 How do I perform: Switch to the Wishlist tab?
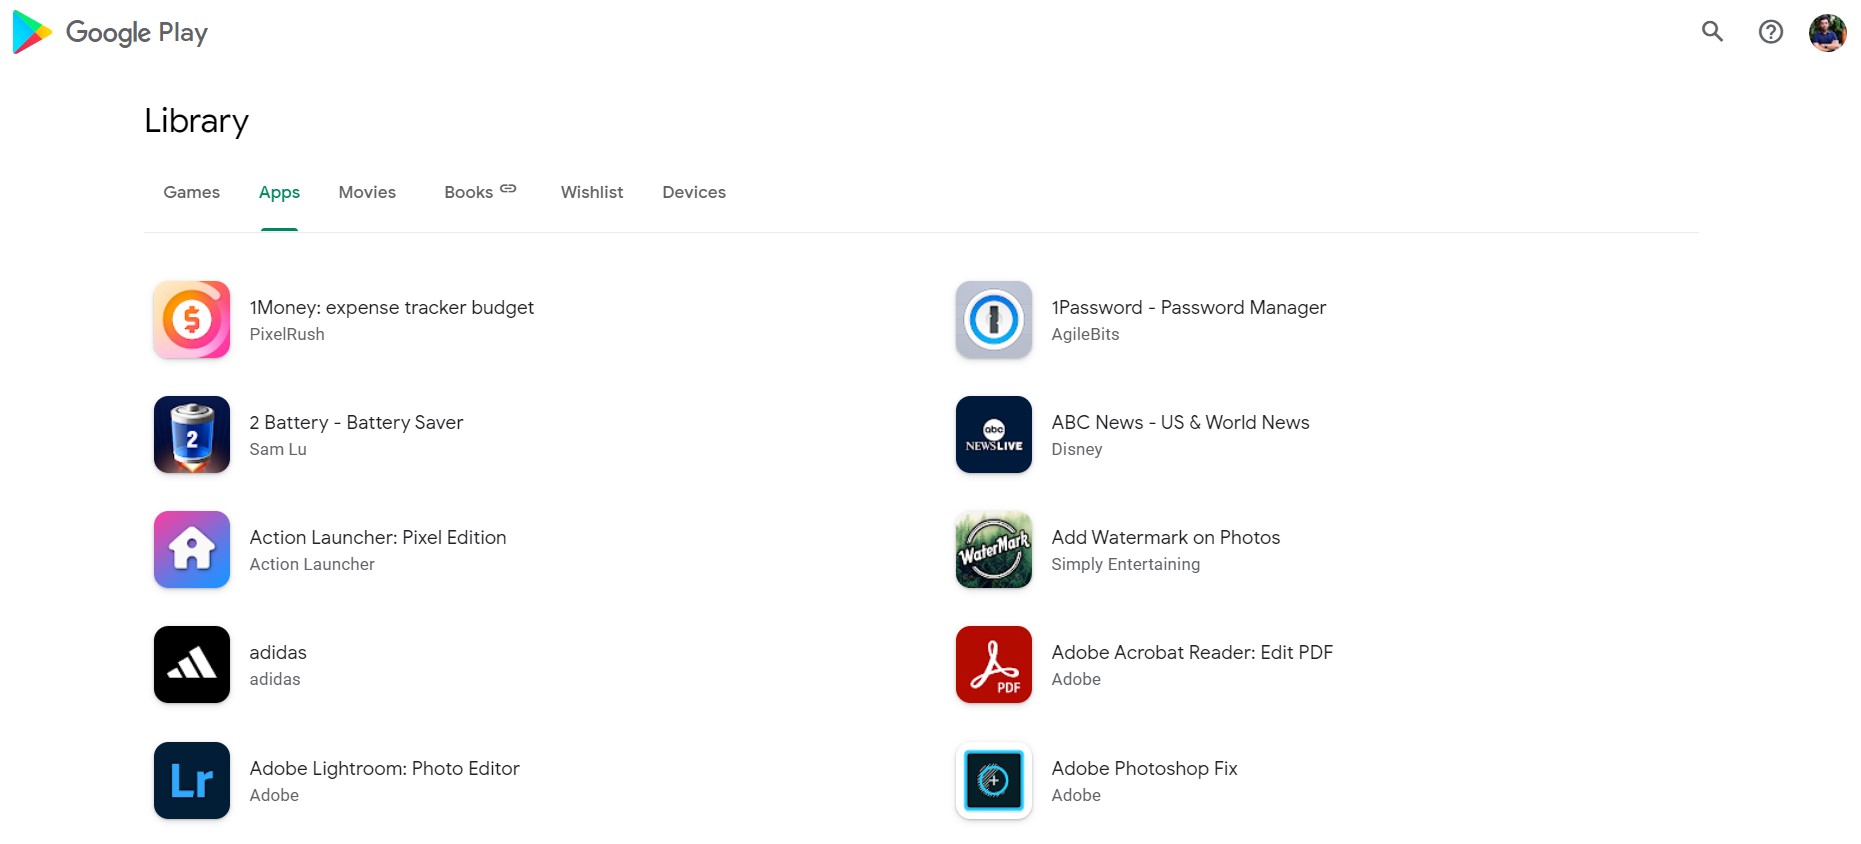click(591, 192)
